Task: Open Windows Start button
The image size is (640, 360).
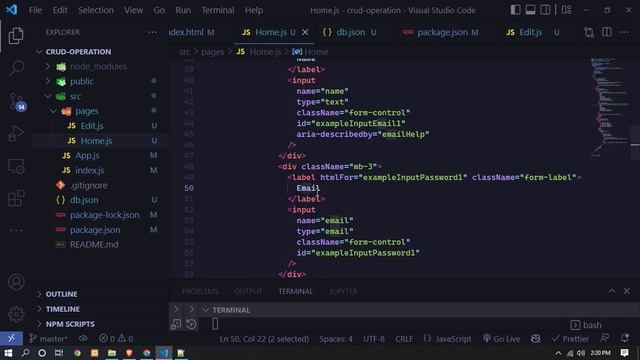Action: pyautogui.click(x=8, y=353)
